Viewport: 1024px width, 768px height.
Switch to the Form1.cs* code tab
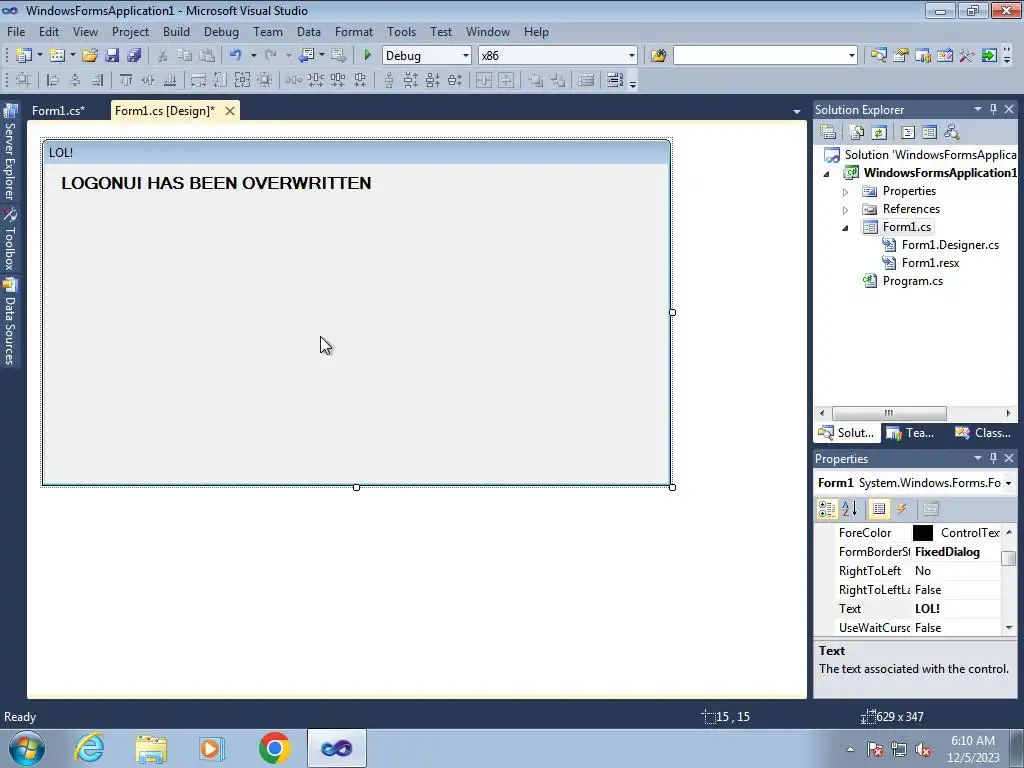coord(58,110)
